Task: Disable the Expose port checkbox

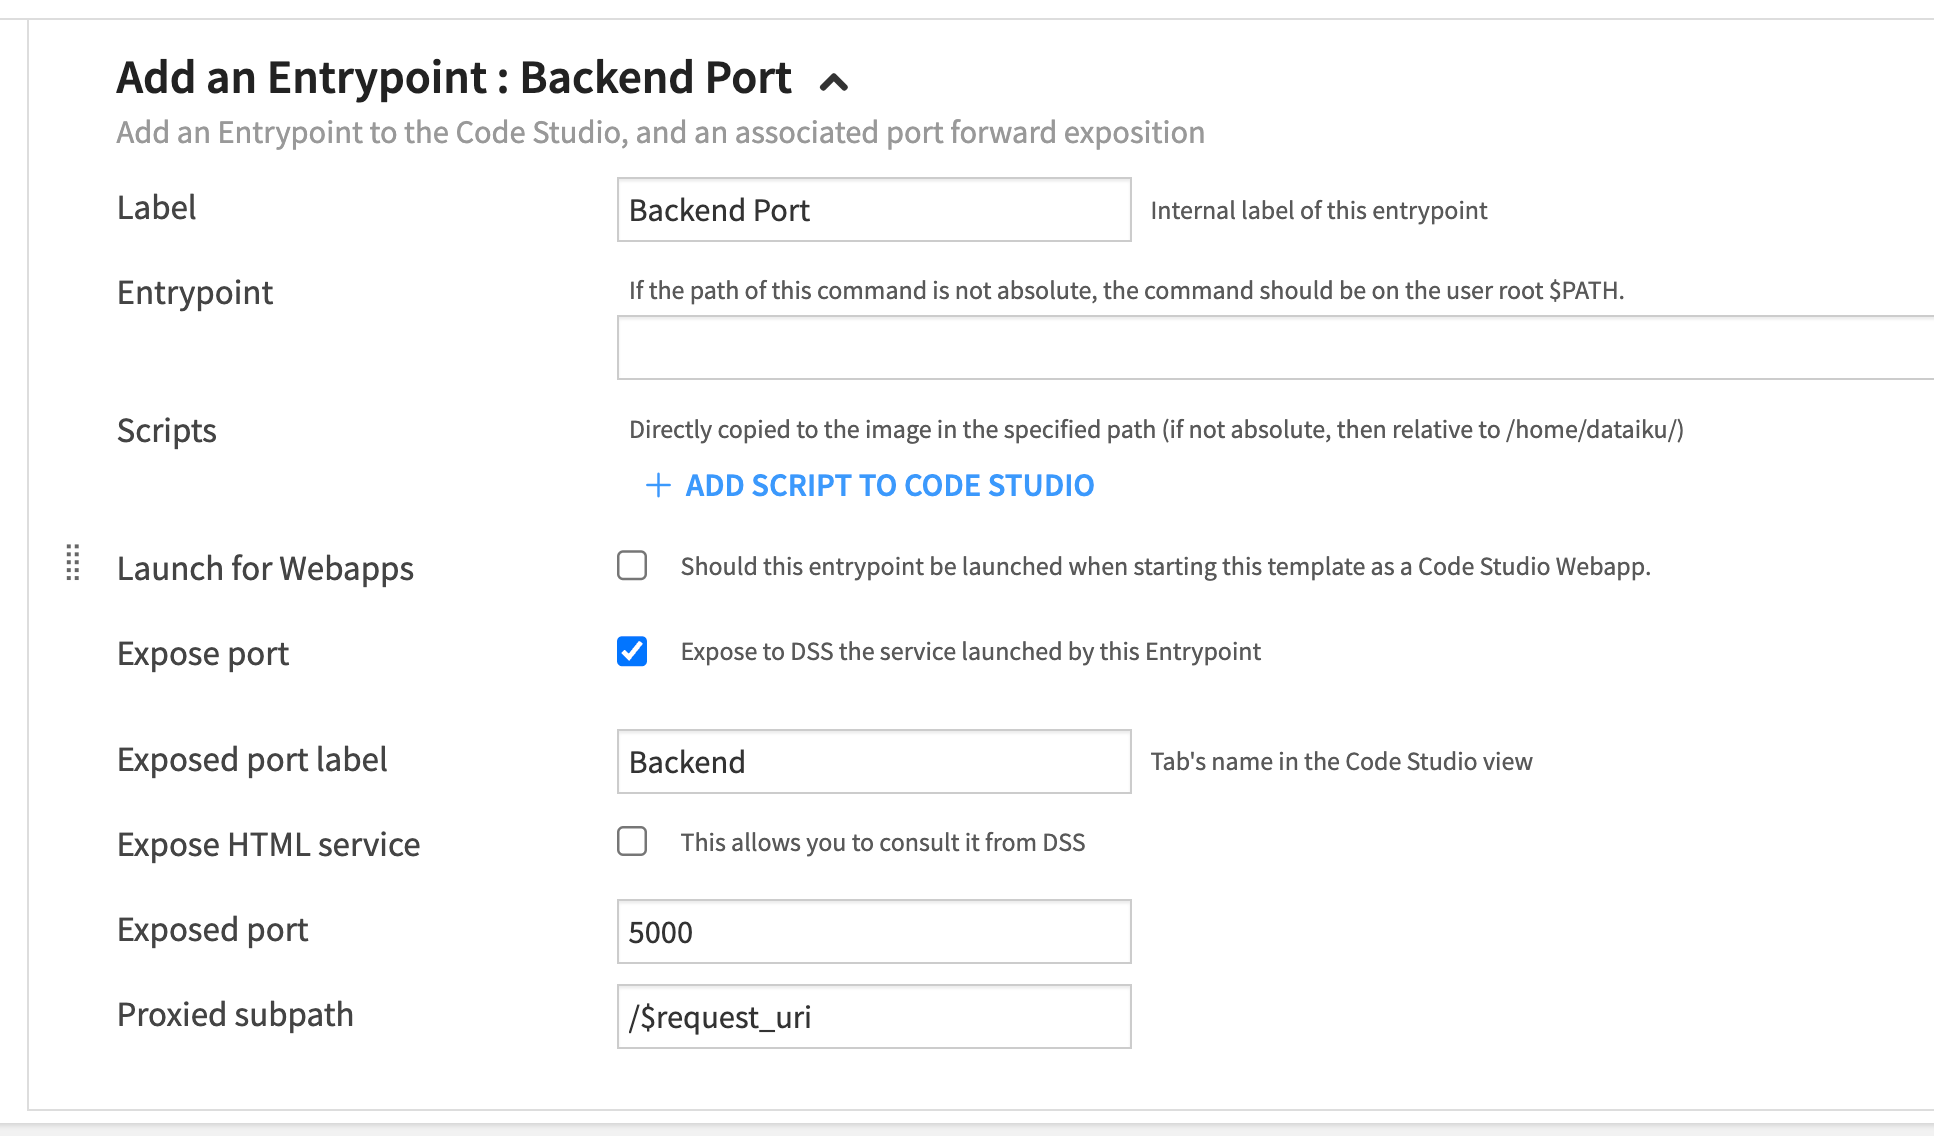Action: [x=632, y=652]
